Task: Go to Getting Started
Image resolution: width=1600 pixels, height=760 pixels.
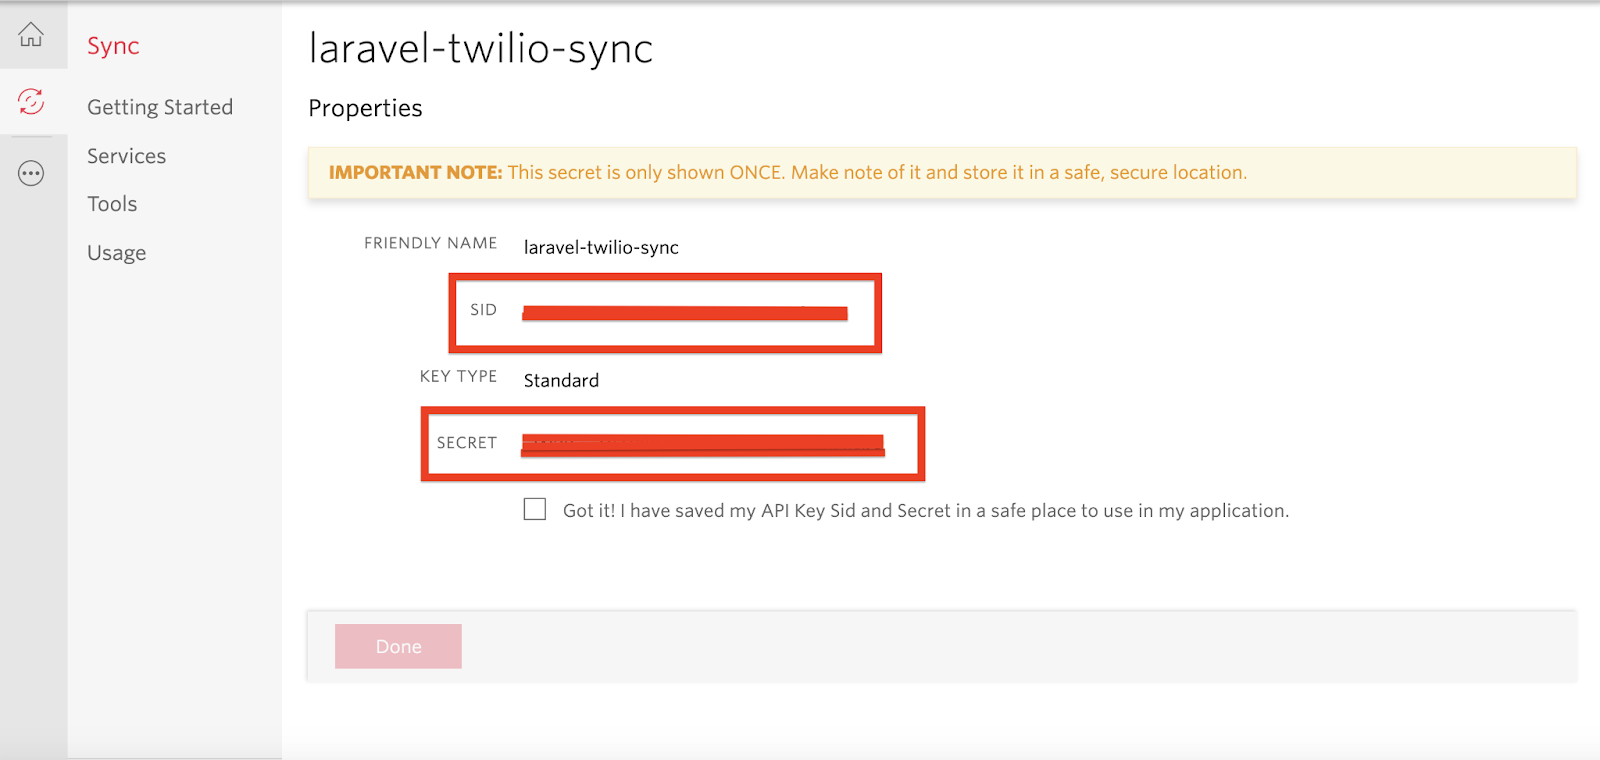Action: (x=160, y=107)
